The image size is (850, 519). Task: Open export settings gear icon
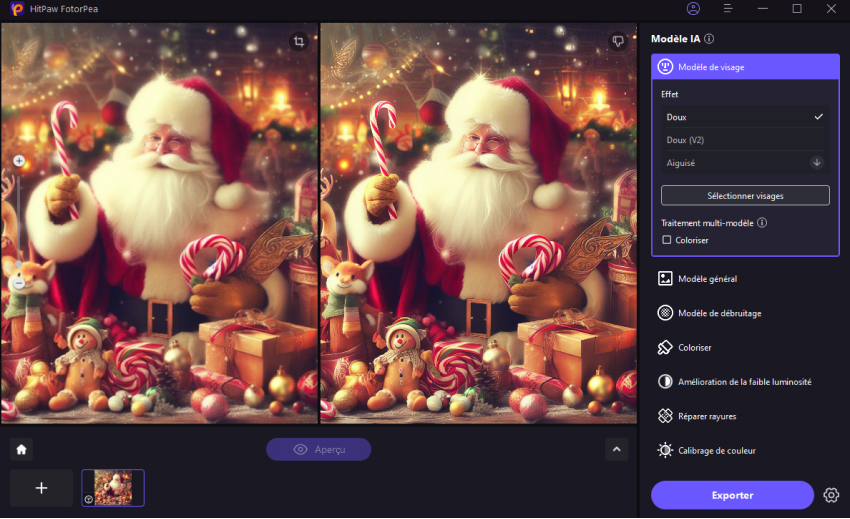pyautogui.click(x=831, y=495)
